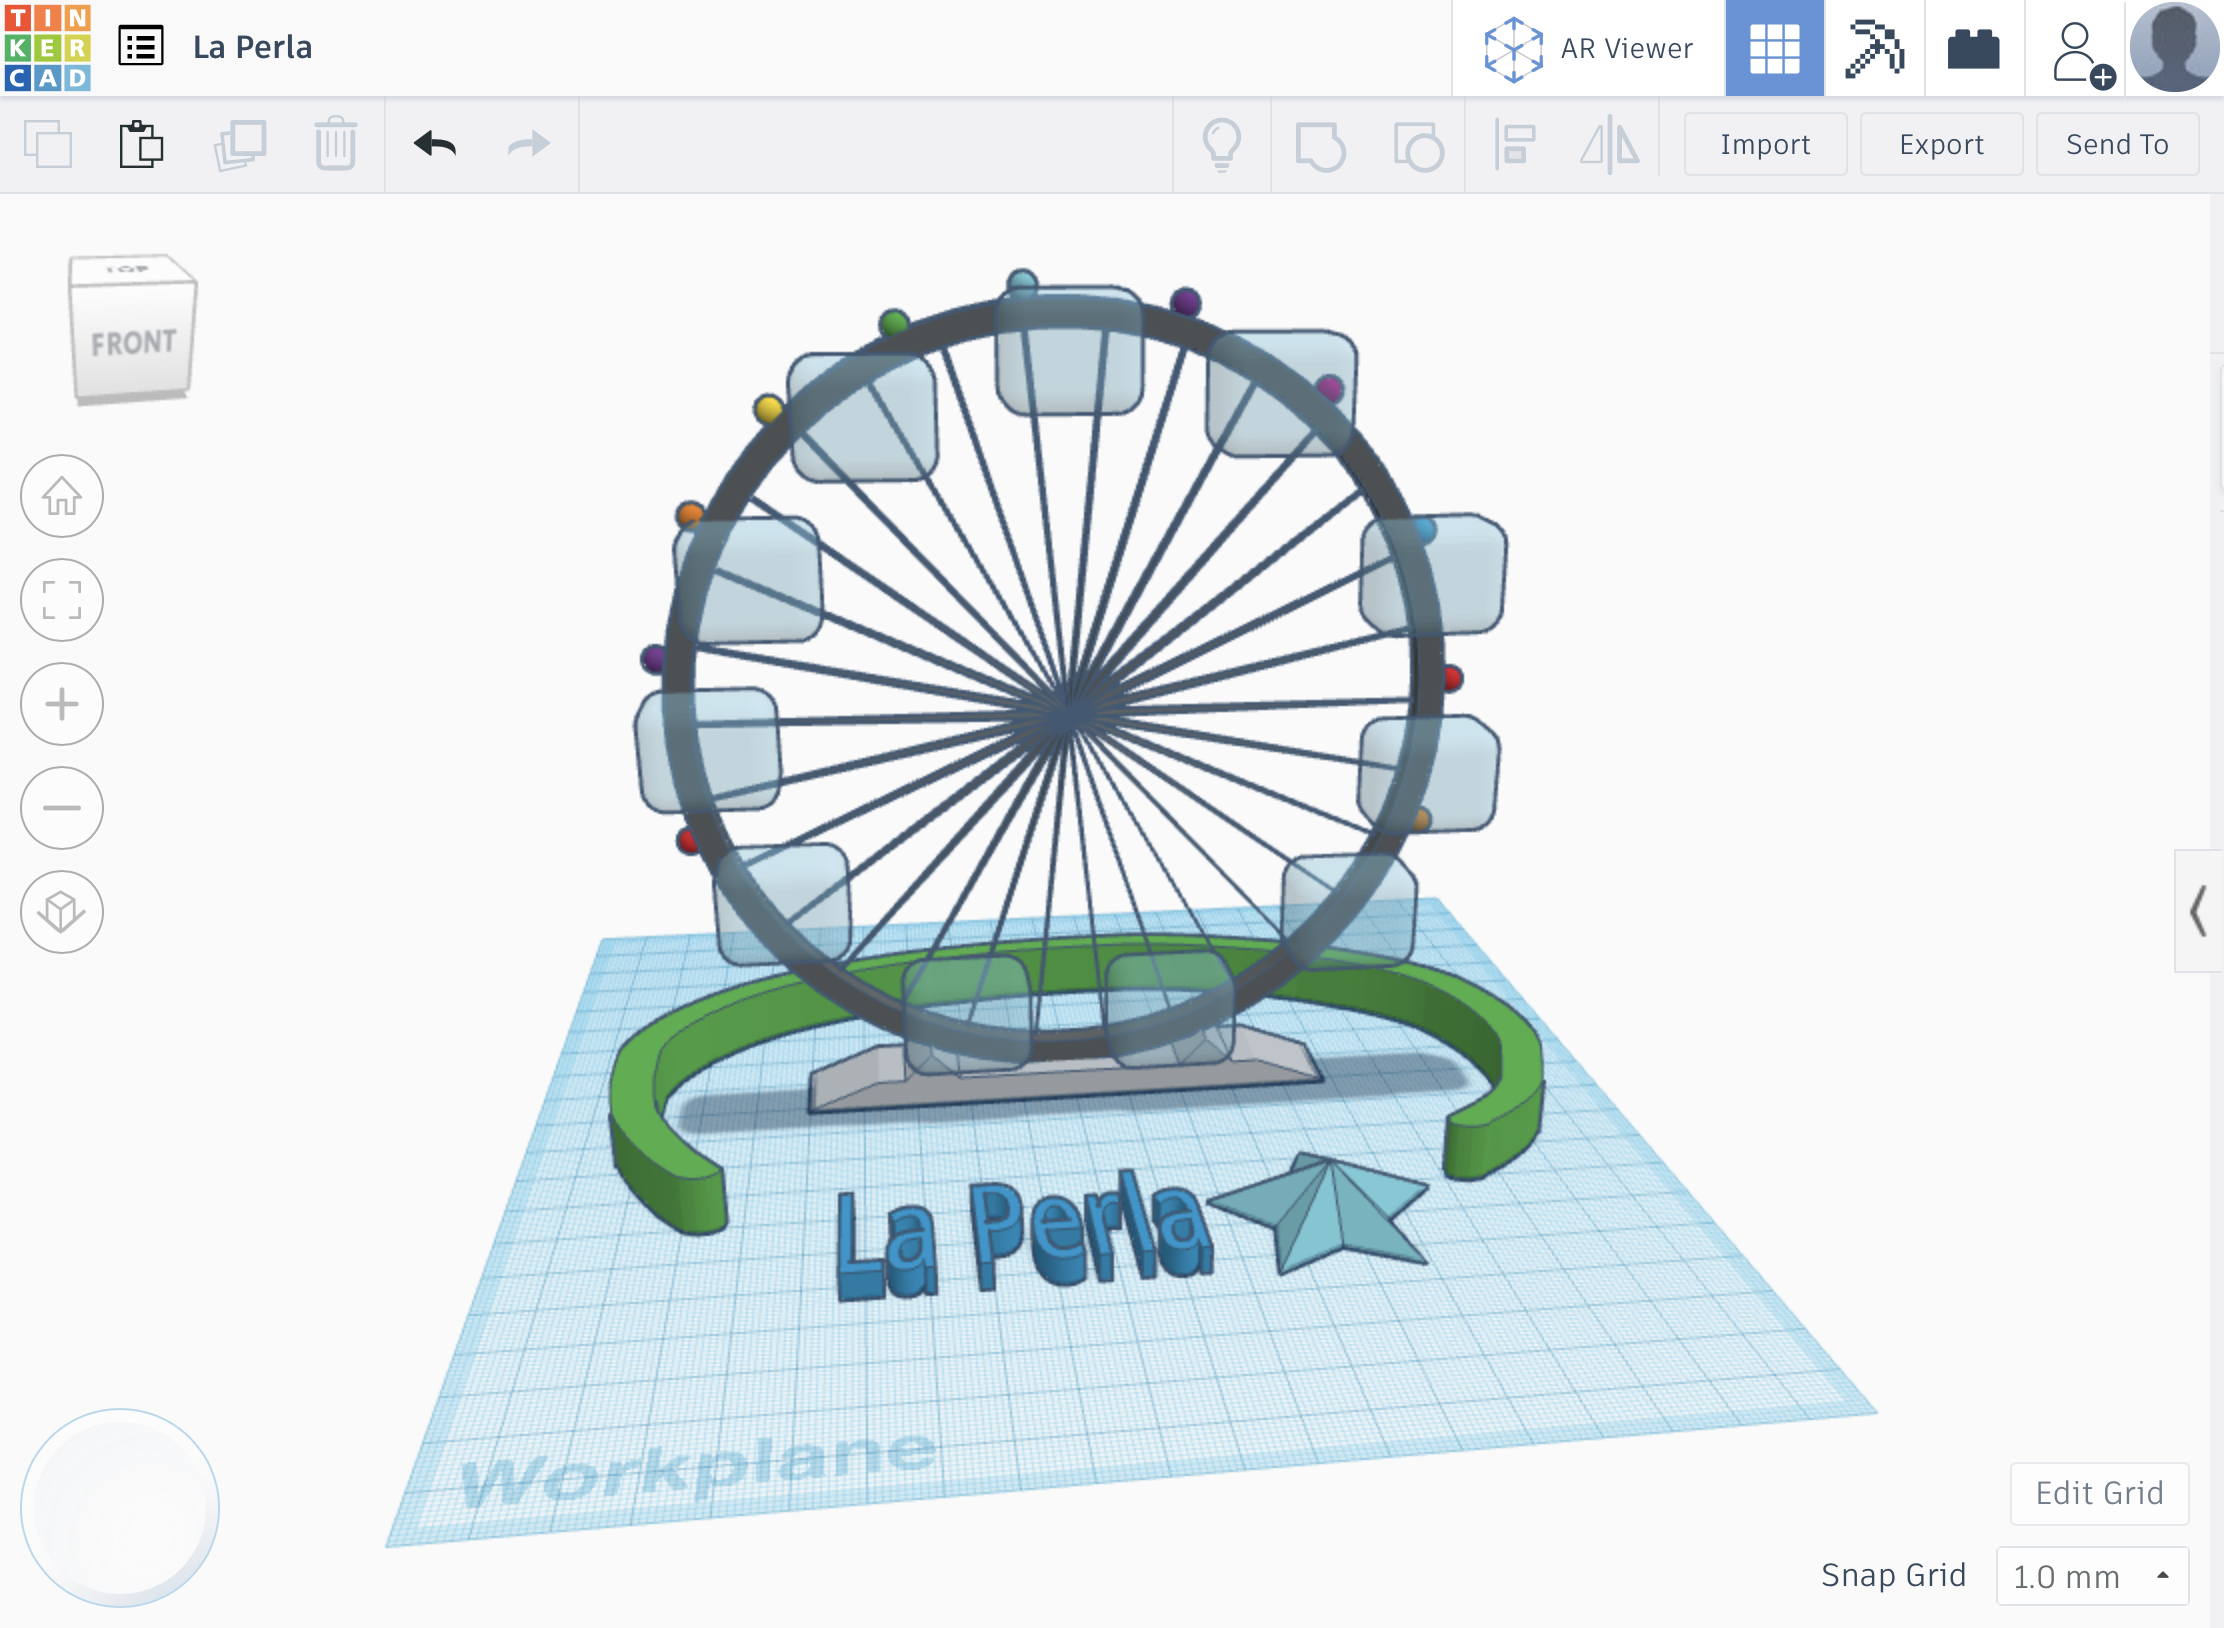Select the orange ball on the wheel's left rim
The image size is (2224, 1628).
690,515
